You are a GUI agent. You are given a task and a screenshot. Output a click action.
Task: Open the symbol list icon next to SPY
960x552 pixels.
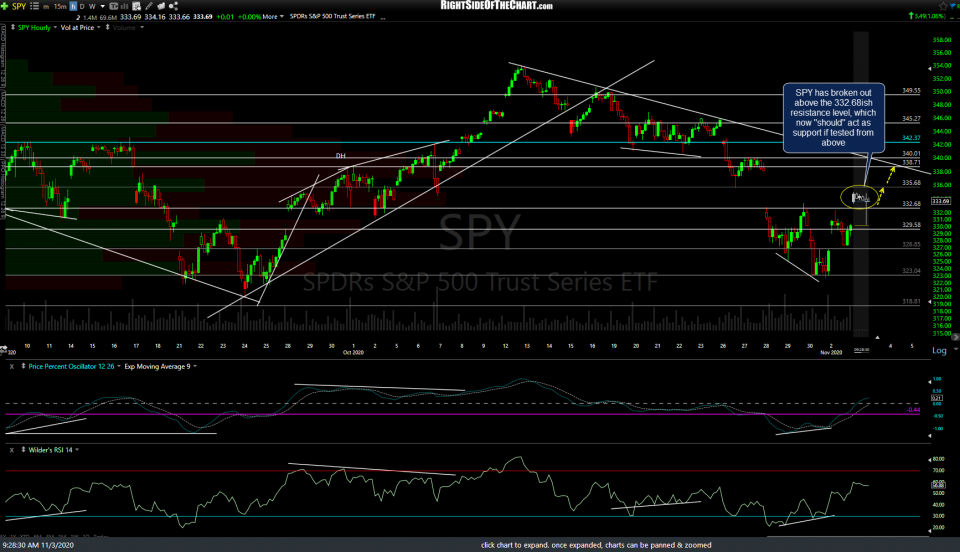34,6
